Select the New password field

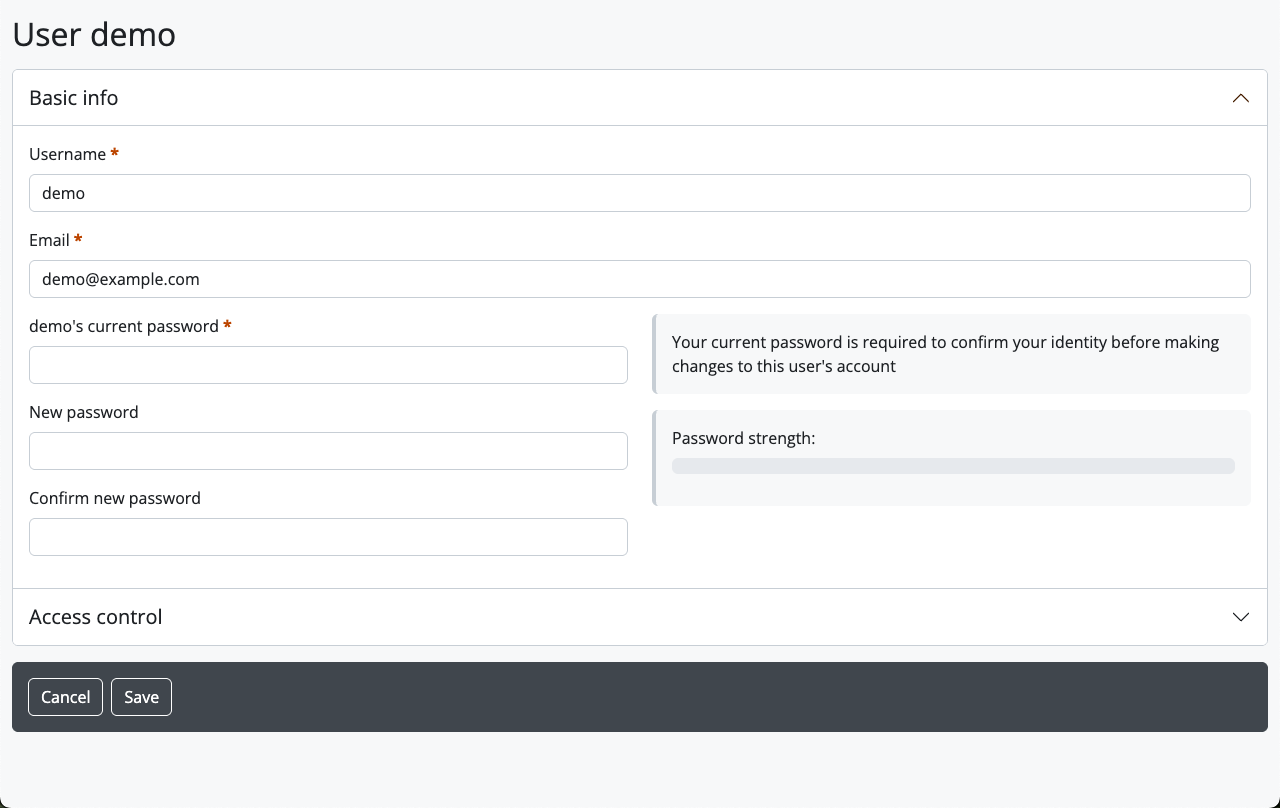tap(328, 451)
